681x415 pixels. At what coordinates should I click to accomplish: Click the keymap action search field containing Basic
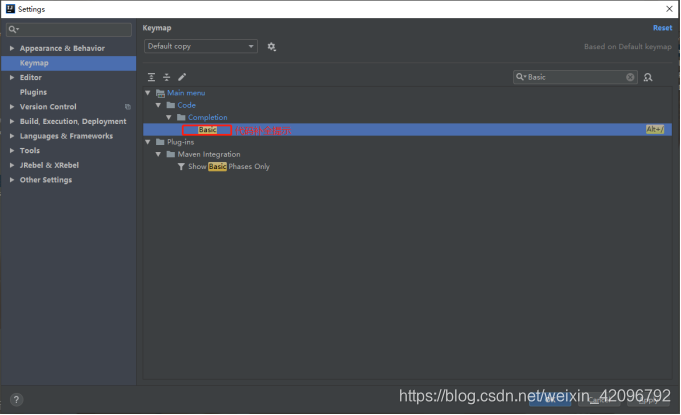[575, 77]
